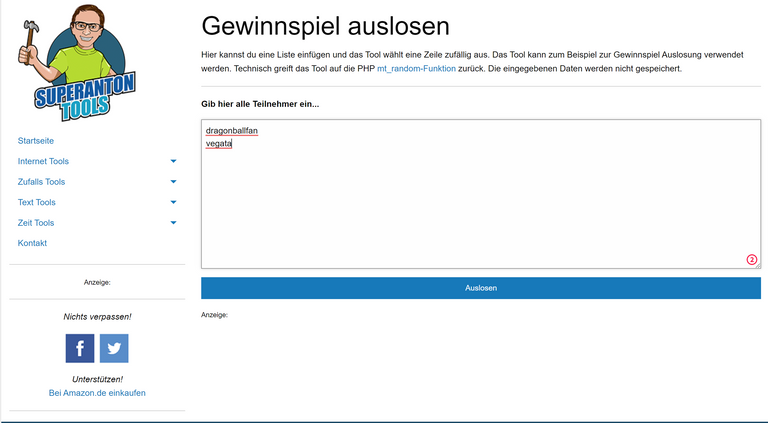This screenshot has height=423, width=768.
Task: Click the Gewinnspiel auslosen heading
Action: (x=325, y=26)
